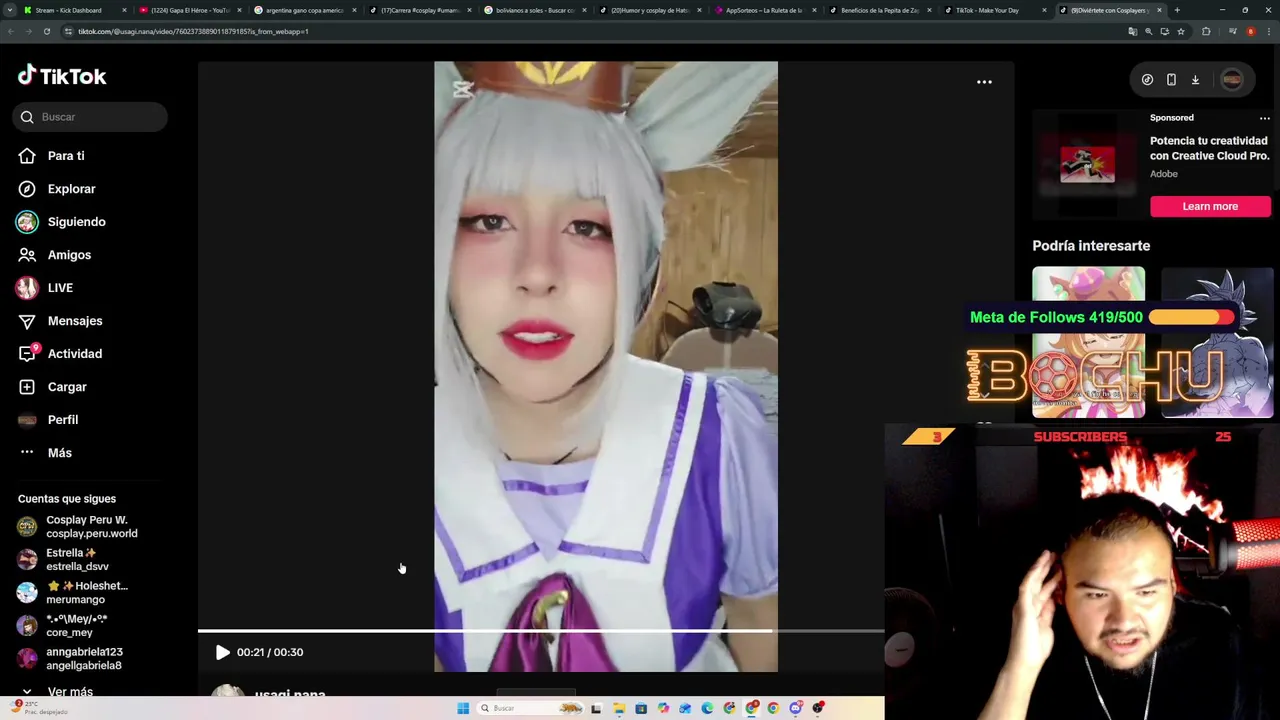This screenshot has width=1280, height=720.
Task: Open File Explorer from the taskbar
Action: [x=619, y=708]
